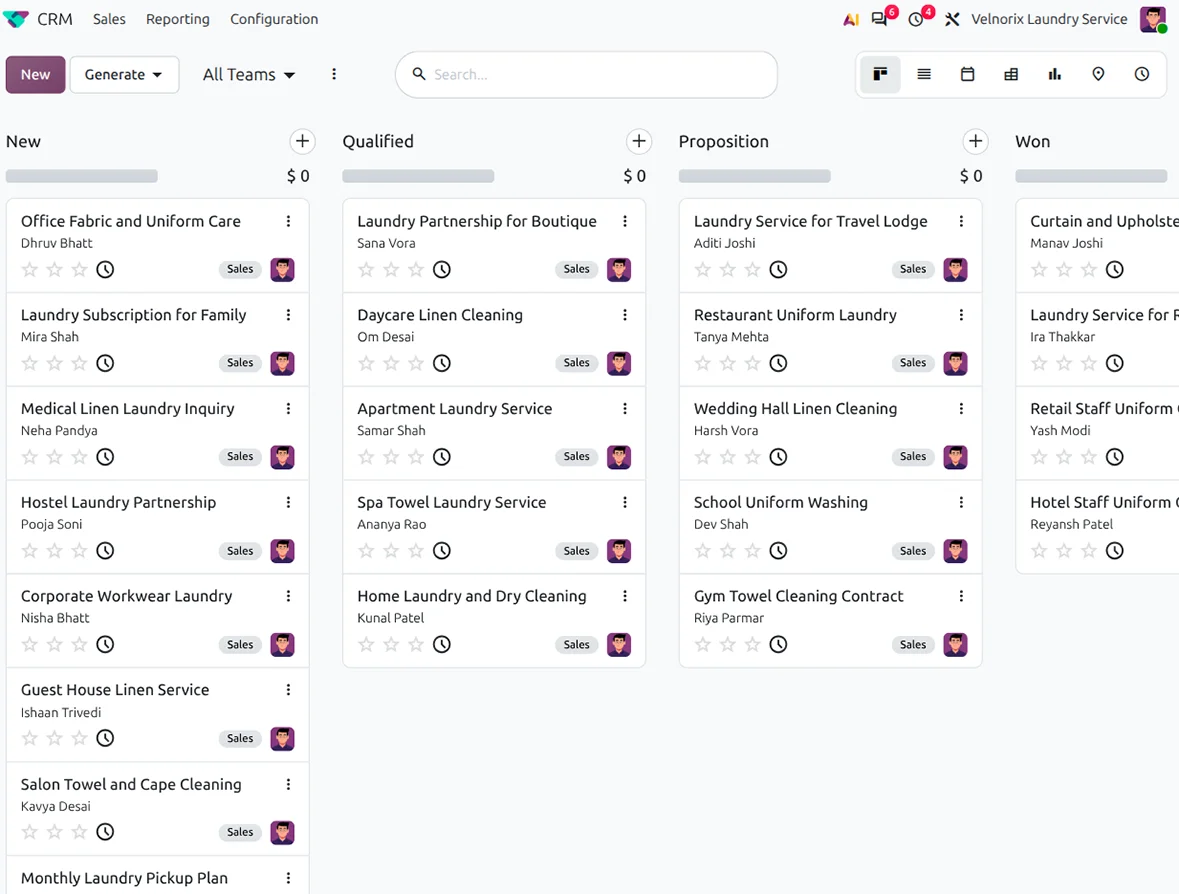Add a quick lead in New column

point(302,141)
